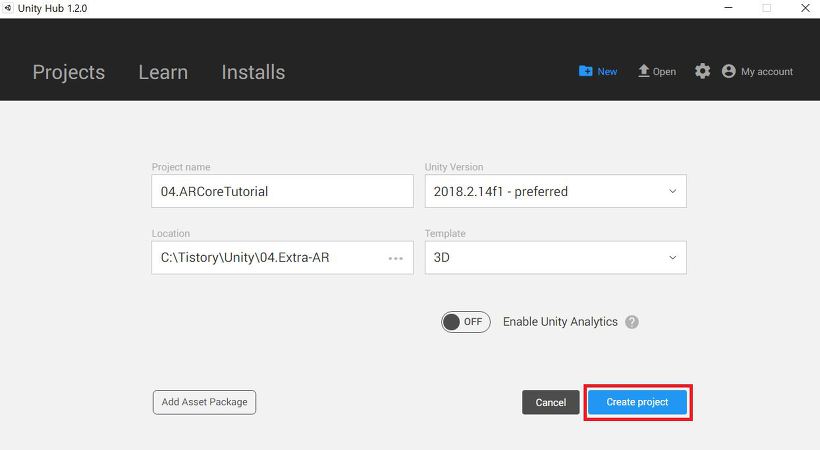
Task: Click the Open upload arrow icon
Action: pos(644,71)
